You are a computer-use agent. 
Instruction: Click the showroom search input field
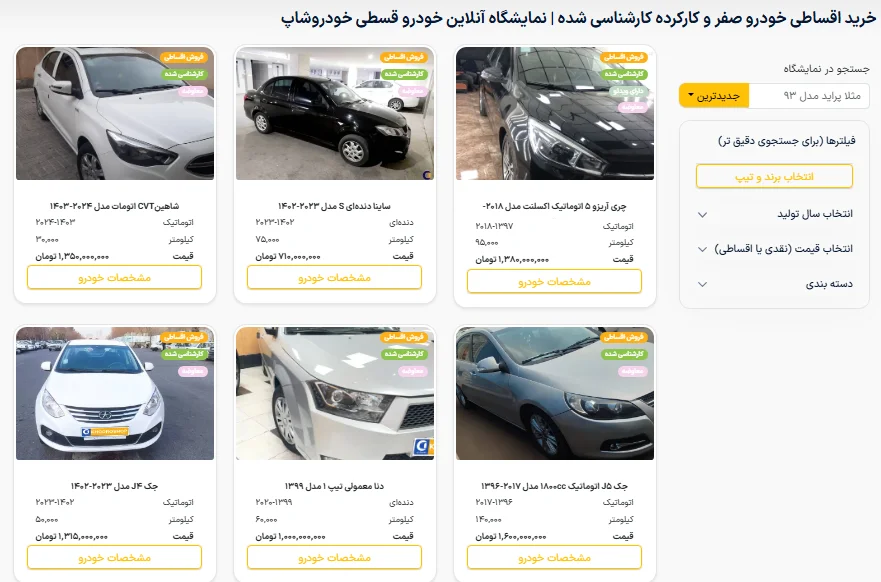coord(809,96)
